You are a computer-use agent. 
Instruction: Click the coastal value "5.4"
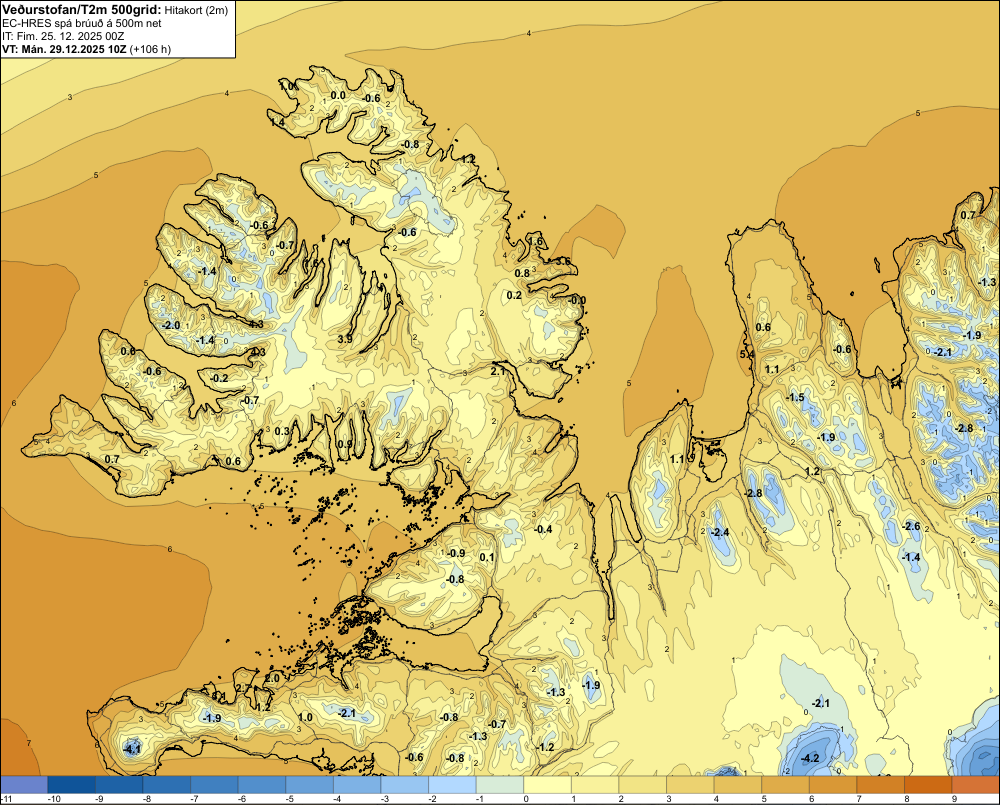click(747, 354)
